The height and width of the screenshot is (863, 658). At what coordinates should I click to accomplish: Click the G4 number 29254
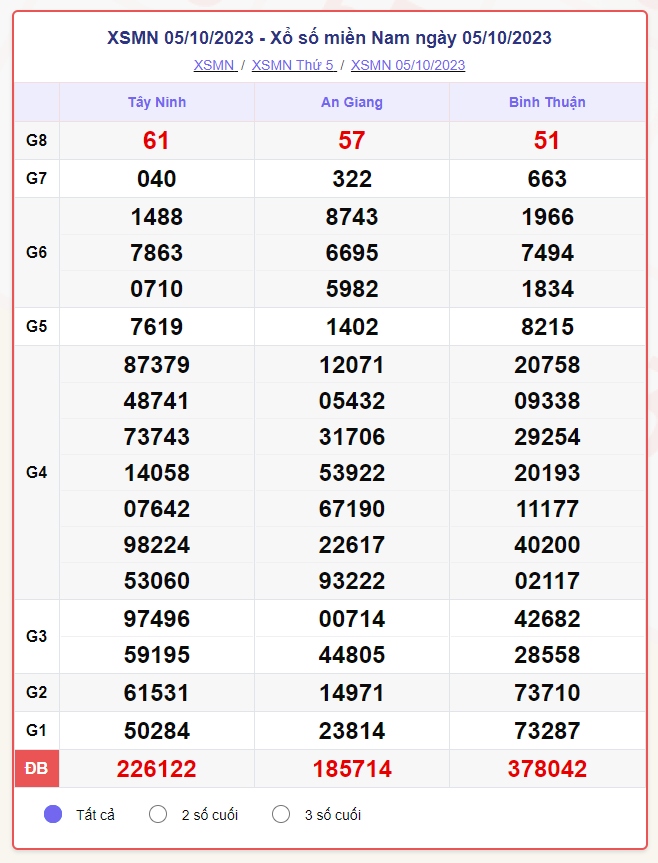(x=547, y=437)
